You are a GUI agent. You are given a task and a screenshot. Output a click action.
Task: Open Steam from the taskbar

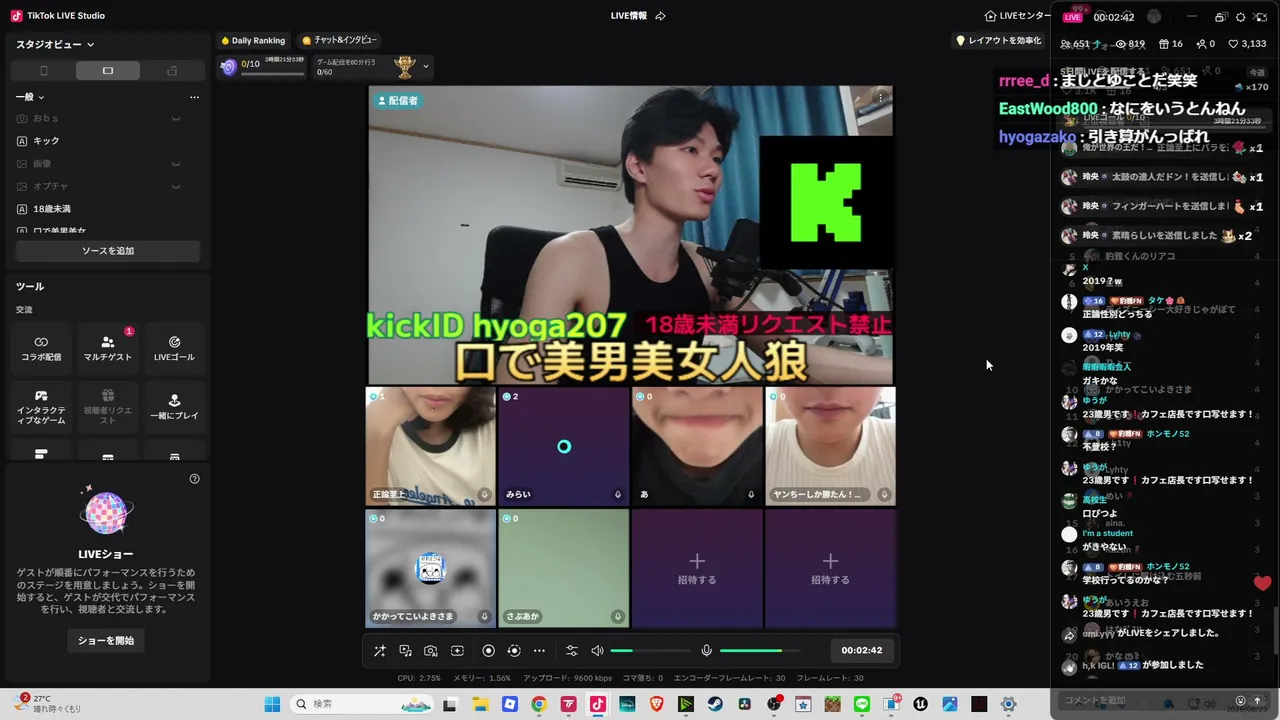pos(715,704)
